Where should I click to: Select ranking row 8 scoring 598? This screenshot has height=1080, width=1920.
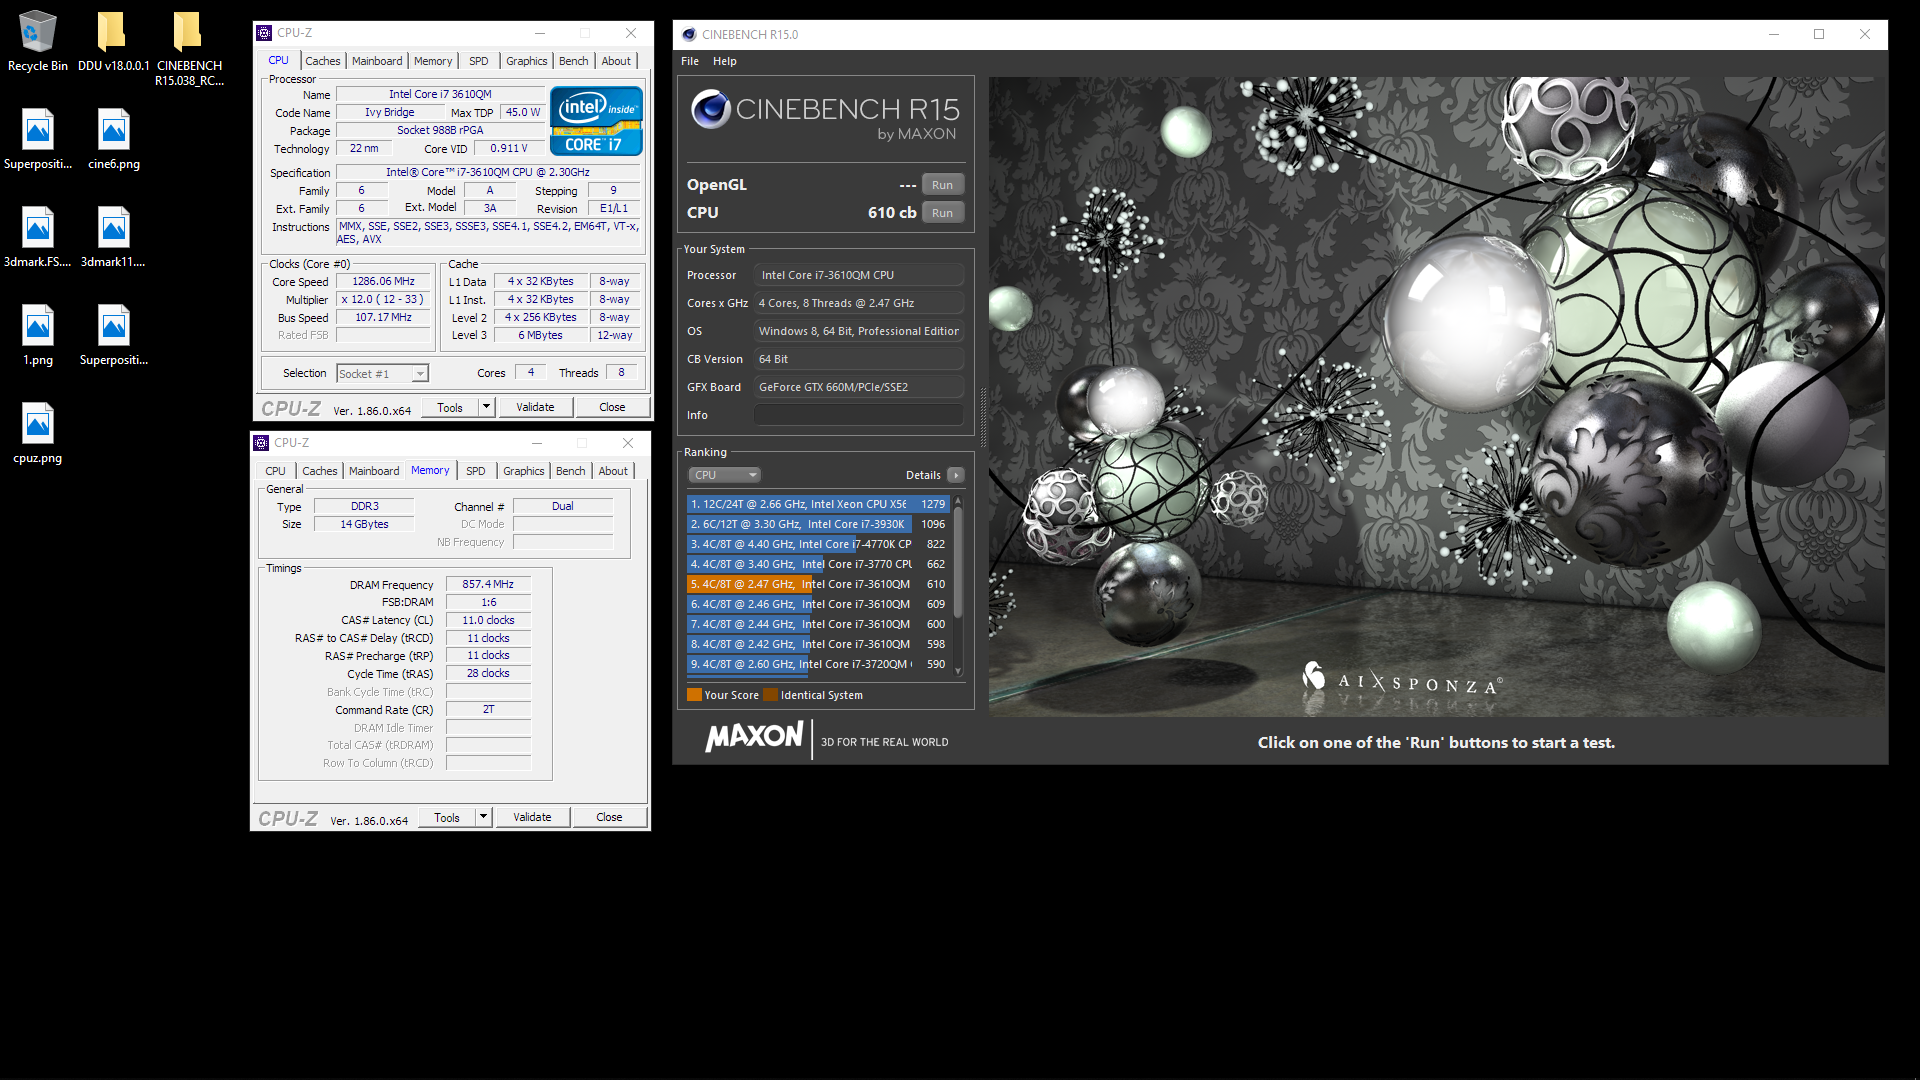click(818, 644)
